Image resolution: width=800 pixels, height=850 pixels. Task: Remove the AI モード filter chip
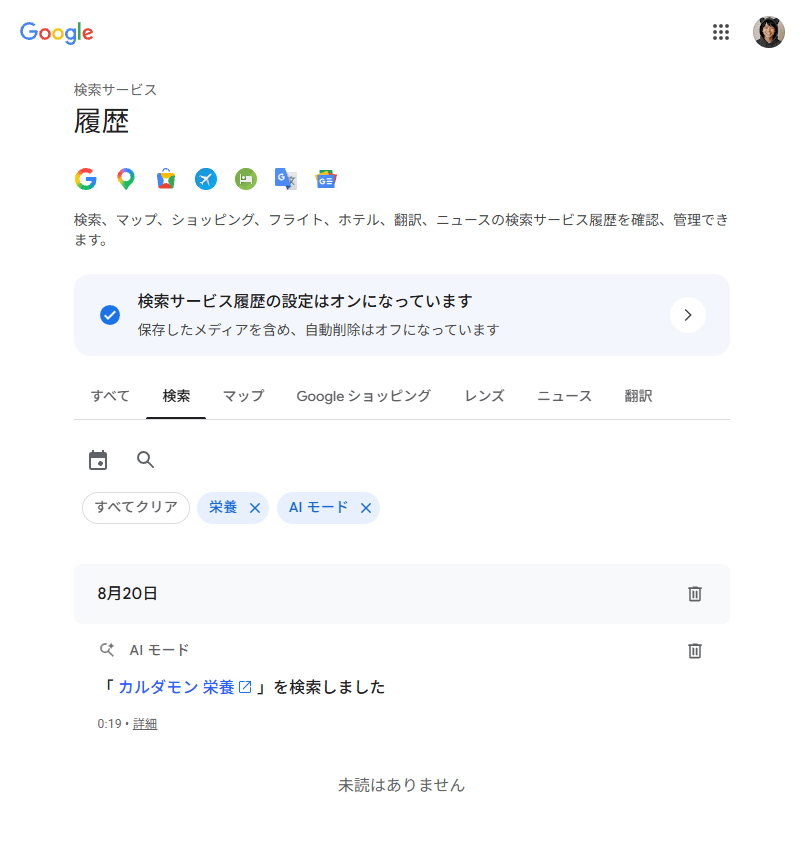tap(366, 508)
